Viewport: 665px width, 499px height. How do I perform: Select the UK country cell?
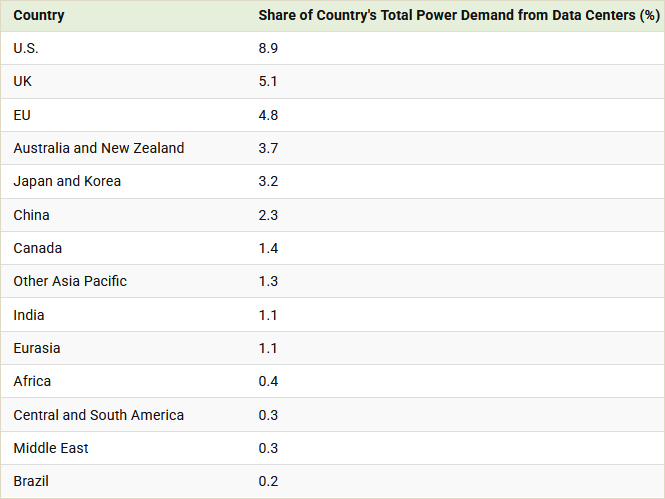(22, 81)
